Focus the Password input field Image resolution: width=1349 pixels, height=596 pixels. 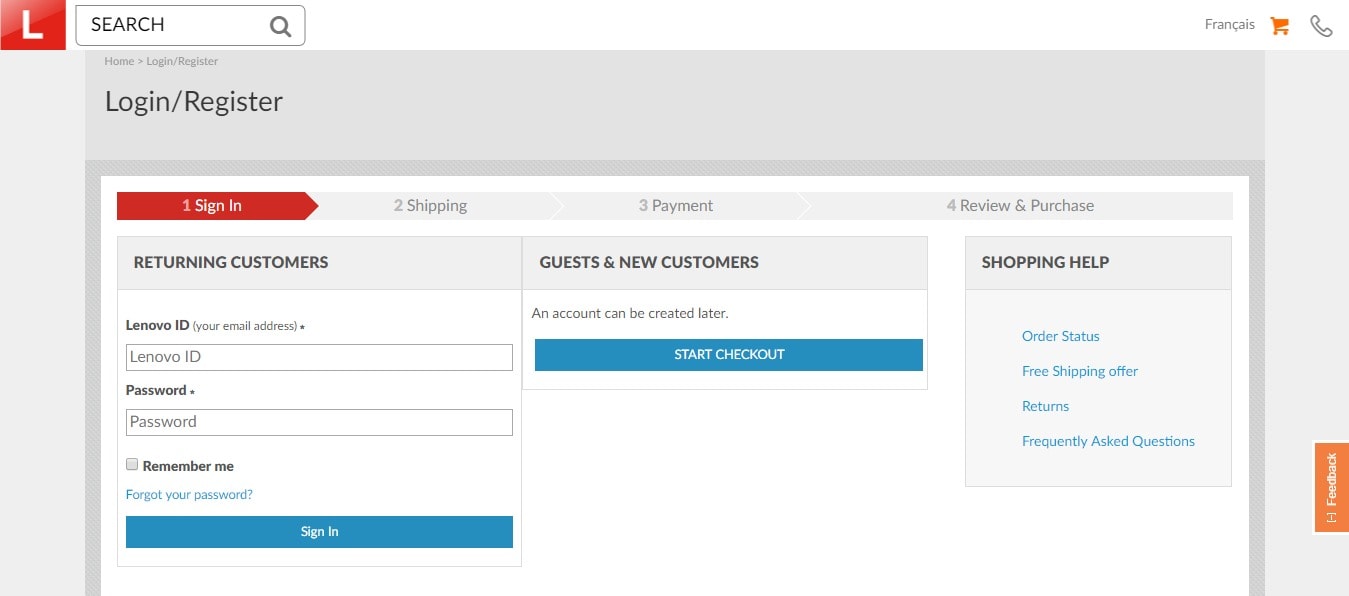coord(319,422)
